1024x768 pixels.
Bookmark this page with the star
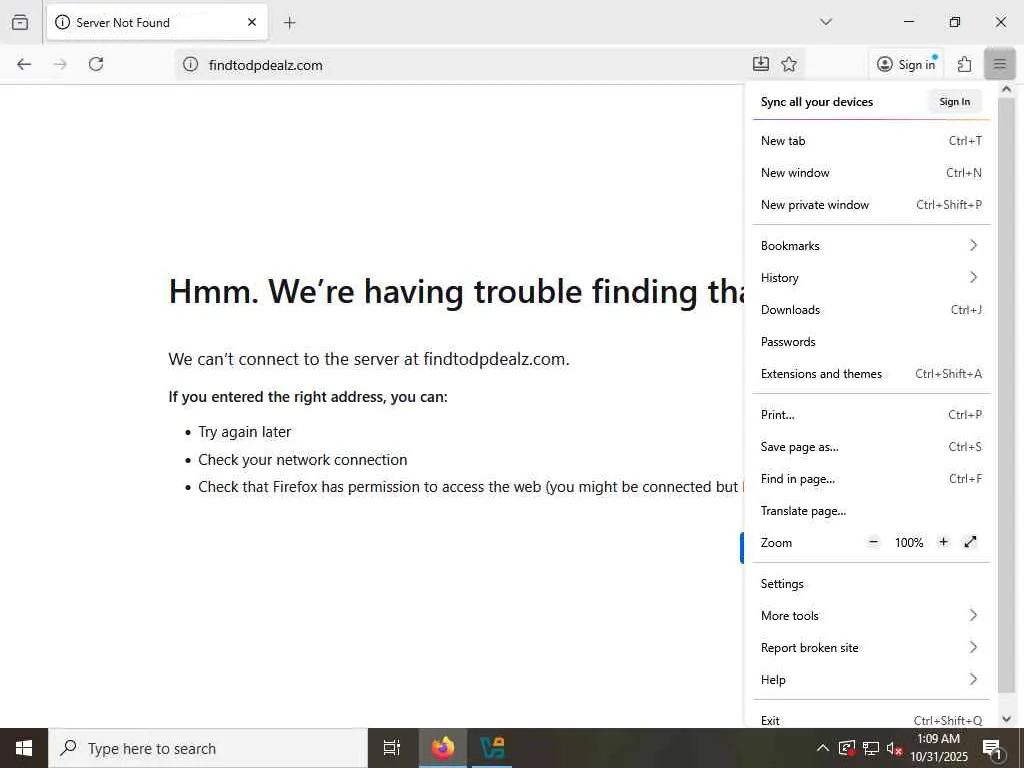(789, 64)
